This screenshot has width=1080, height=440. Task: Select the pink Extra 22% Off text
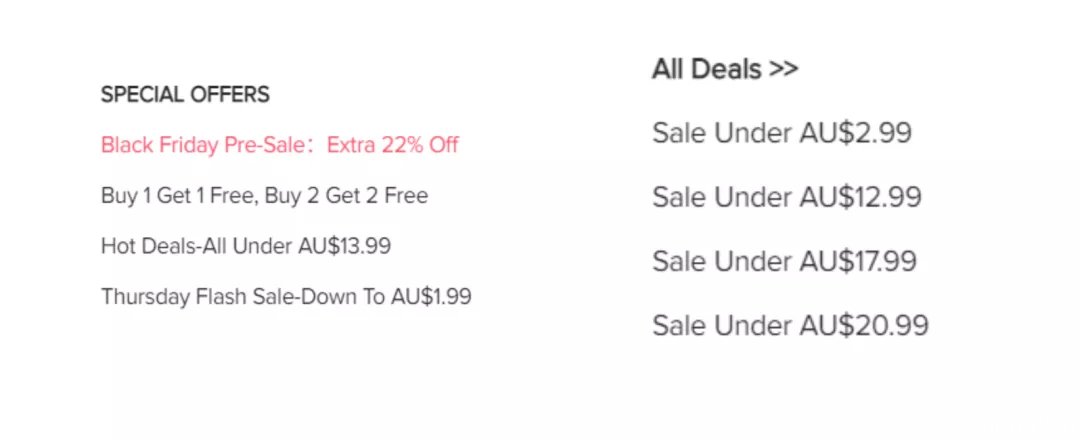point(393,145)
